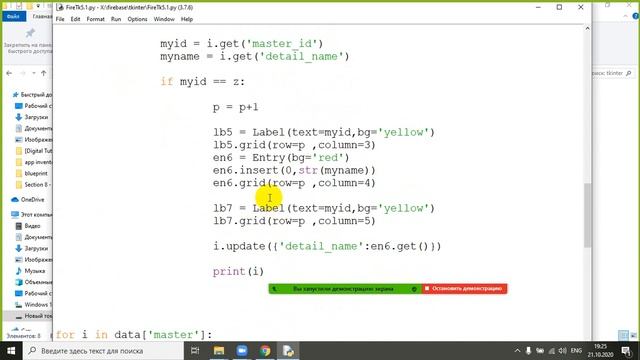
Task: Open Explorer help question mark icon
Action: (636, 16)
